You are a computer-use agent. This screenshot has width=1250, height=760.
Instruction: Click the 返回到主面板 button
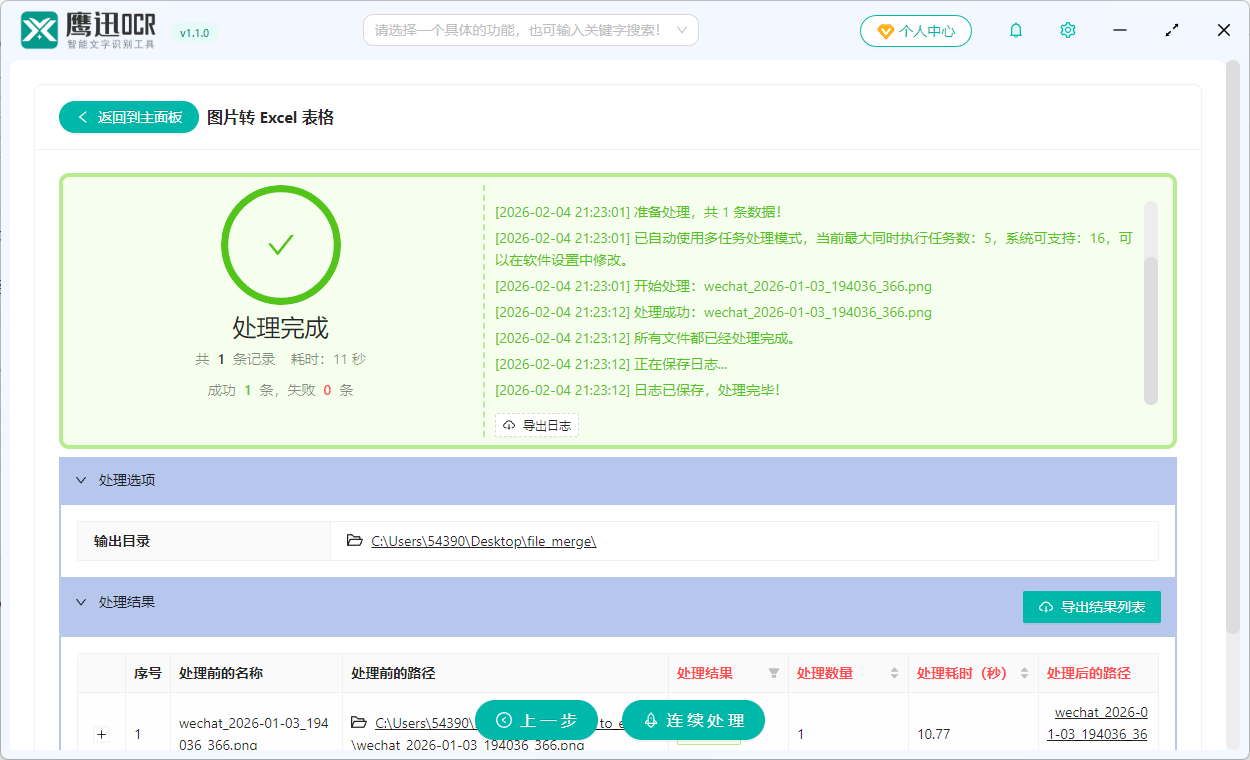128,117
